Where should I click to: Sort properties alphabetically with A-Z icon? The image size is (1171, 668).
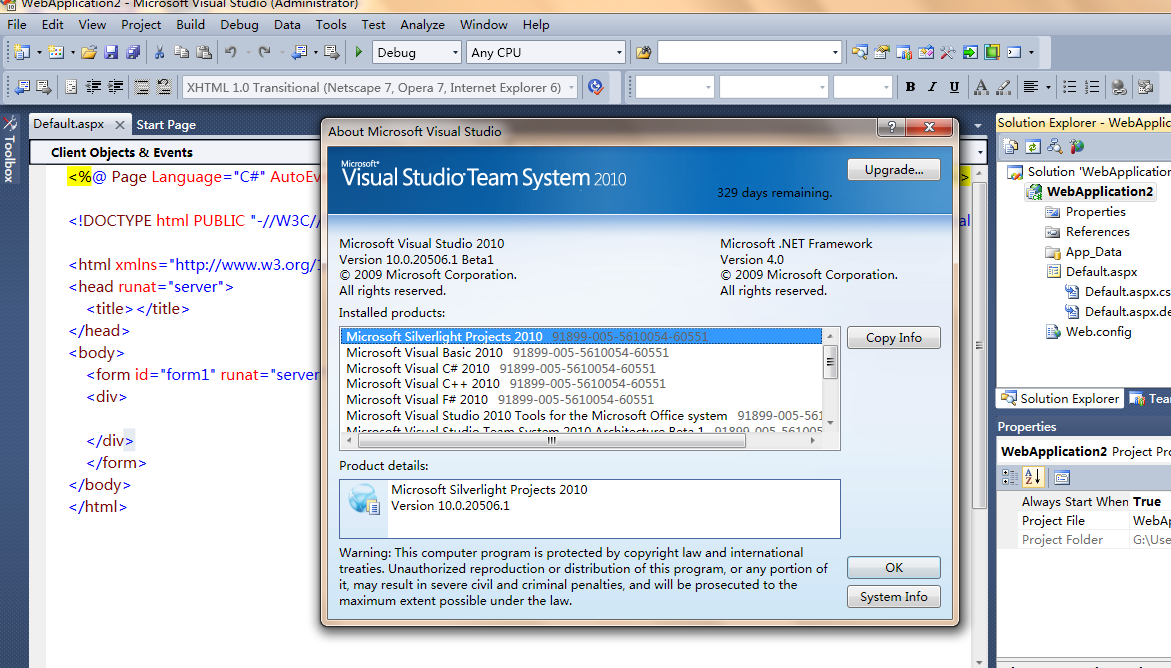coord(1033,477)
